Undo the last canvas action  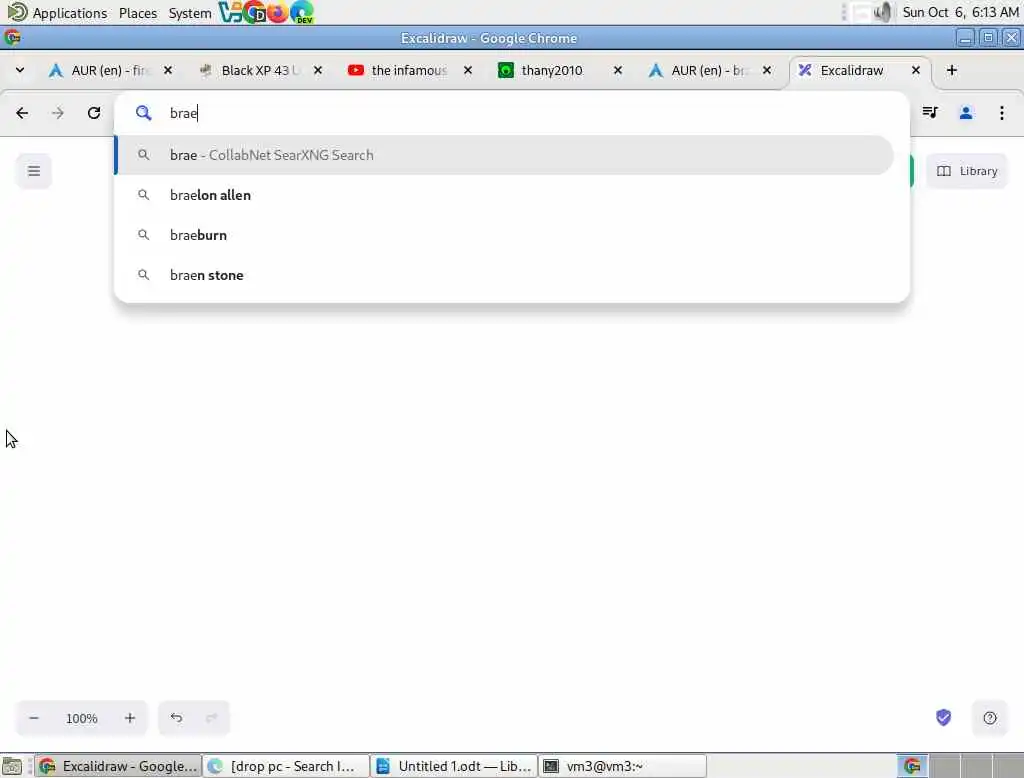coord(176,718)
